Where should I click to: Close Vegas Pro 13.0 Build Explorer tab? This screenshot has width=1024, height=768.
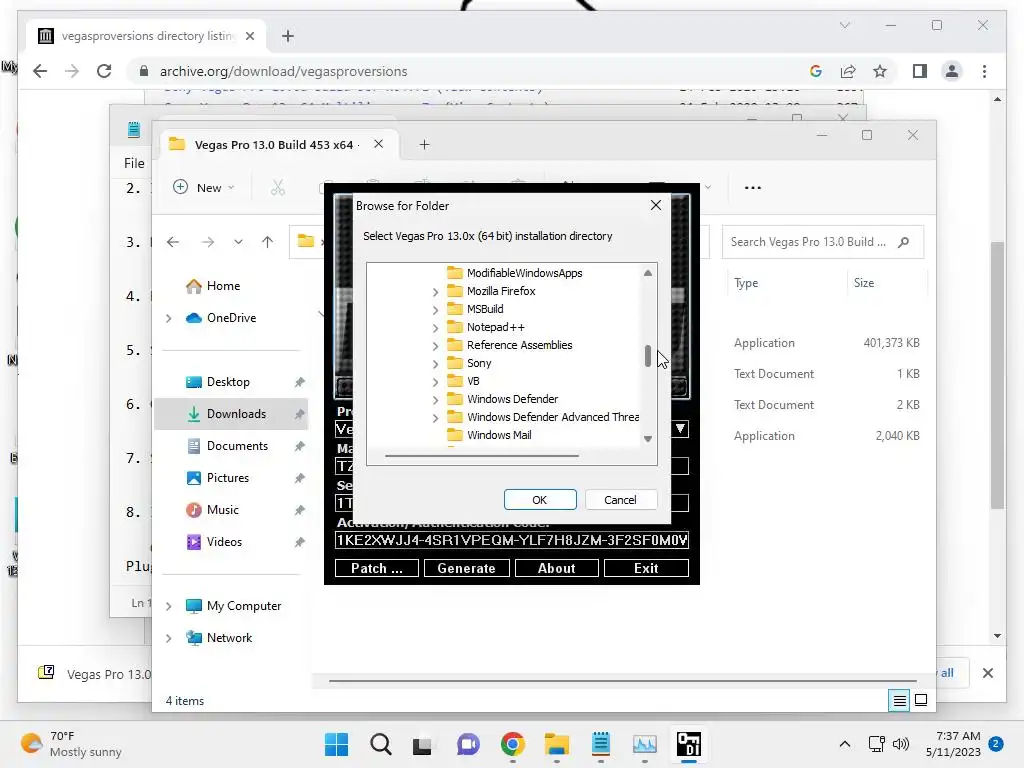coord(378,144)
